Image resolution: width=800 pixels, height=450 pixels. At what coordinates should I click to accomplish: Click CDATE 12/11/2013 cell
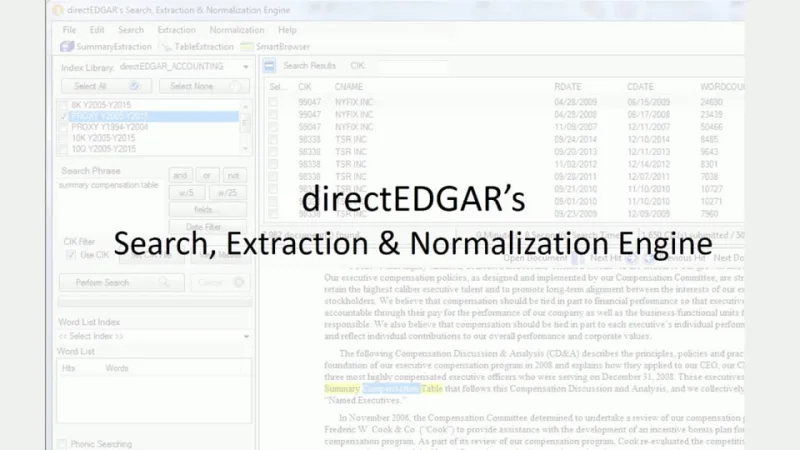[x=648, y=152]
